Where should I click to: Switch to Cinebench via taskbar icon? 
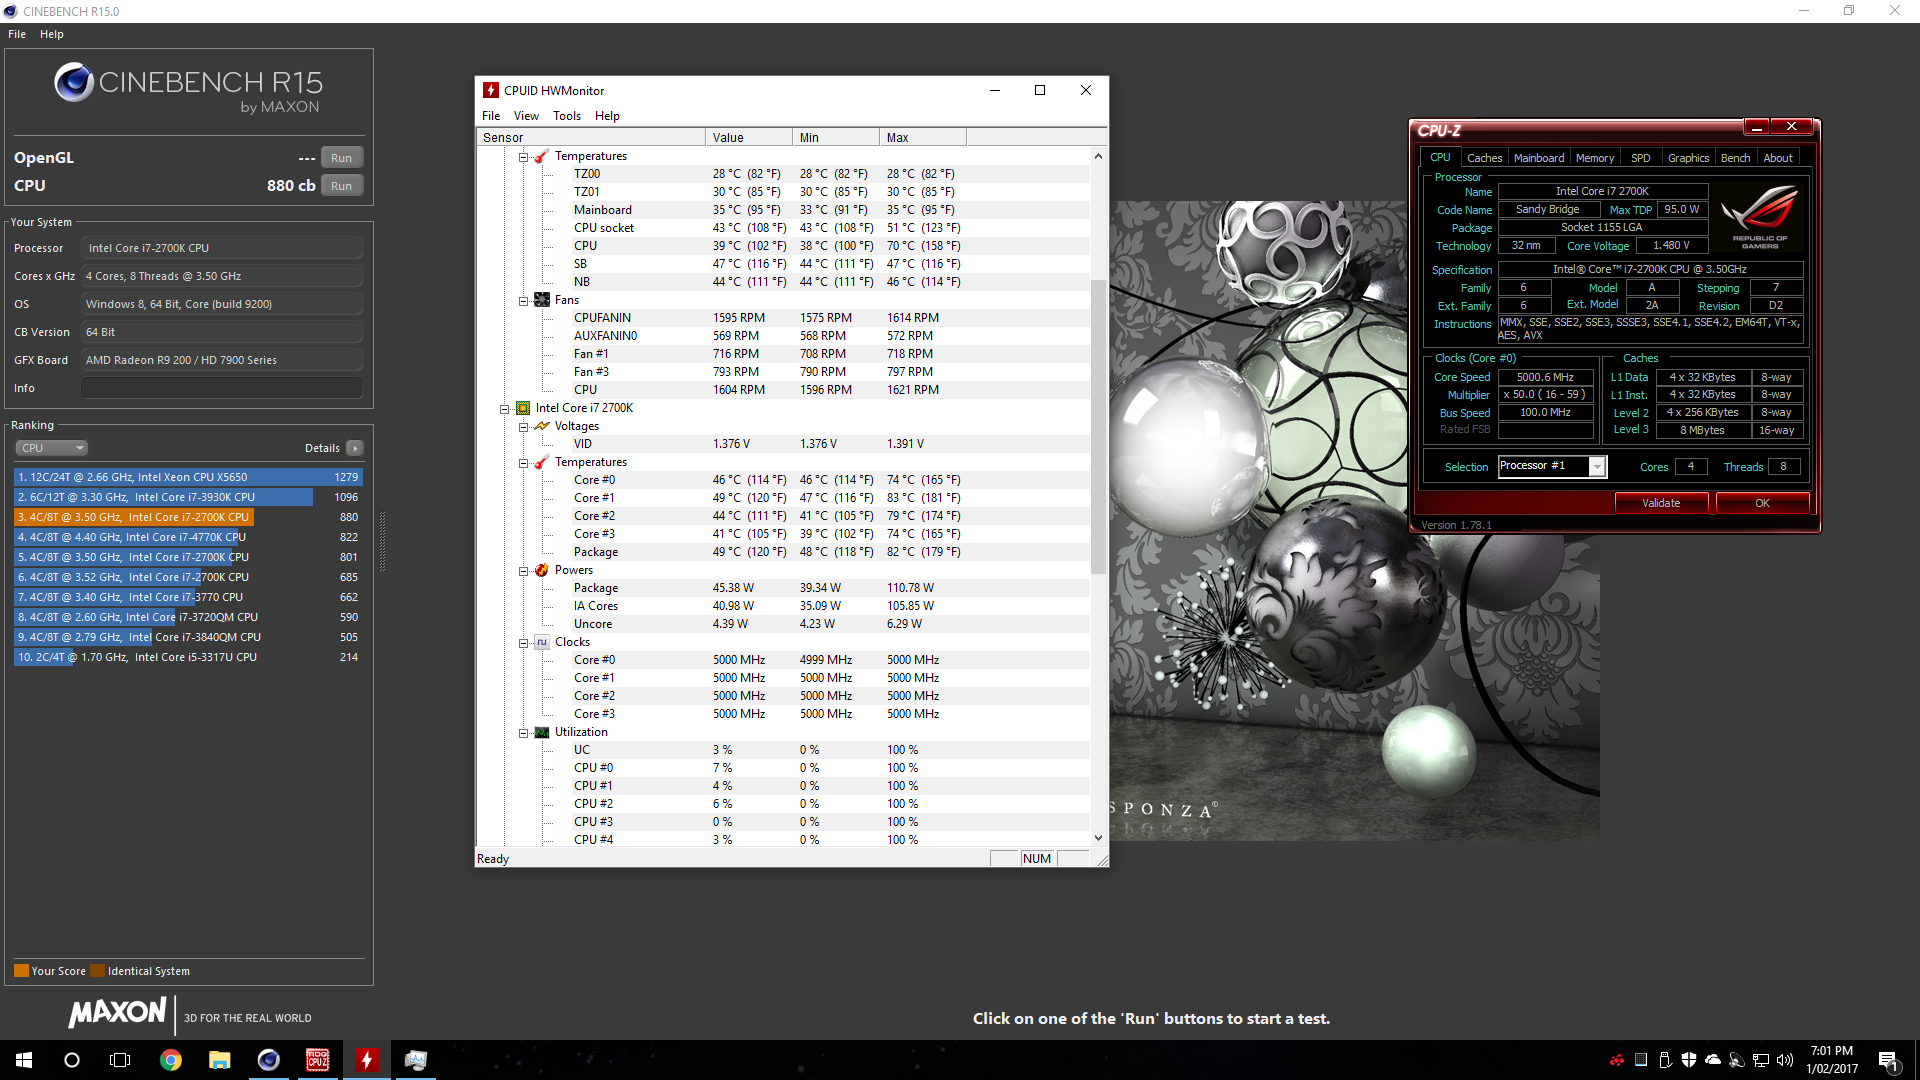point(269,1060)
